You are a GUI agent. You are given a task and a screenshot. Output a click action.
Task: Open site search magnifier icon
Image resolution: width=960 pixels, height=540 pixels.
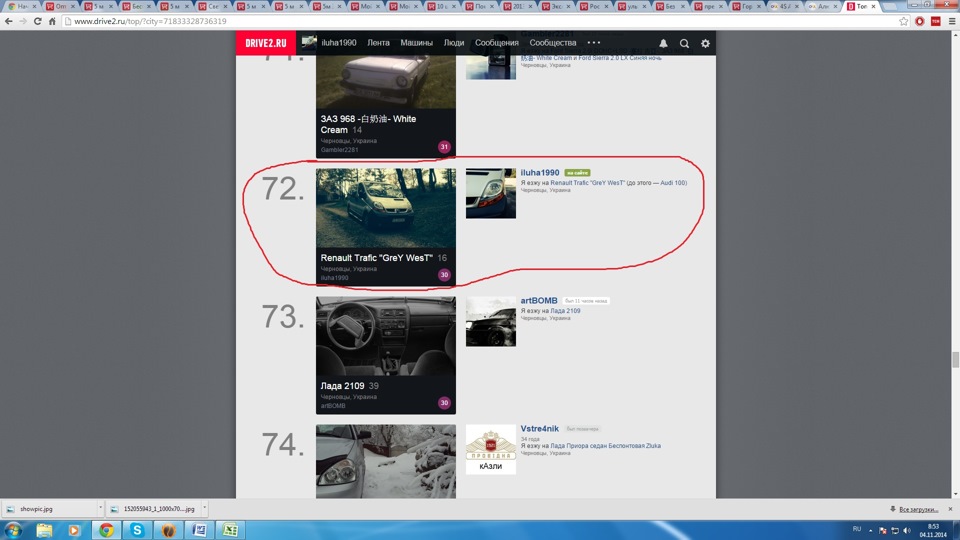tap(684, 43)
